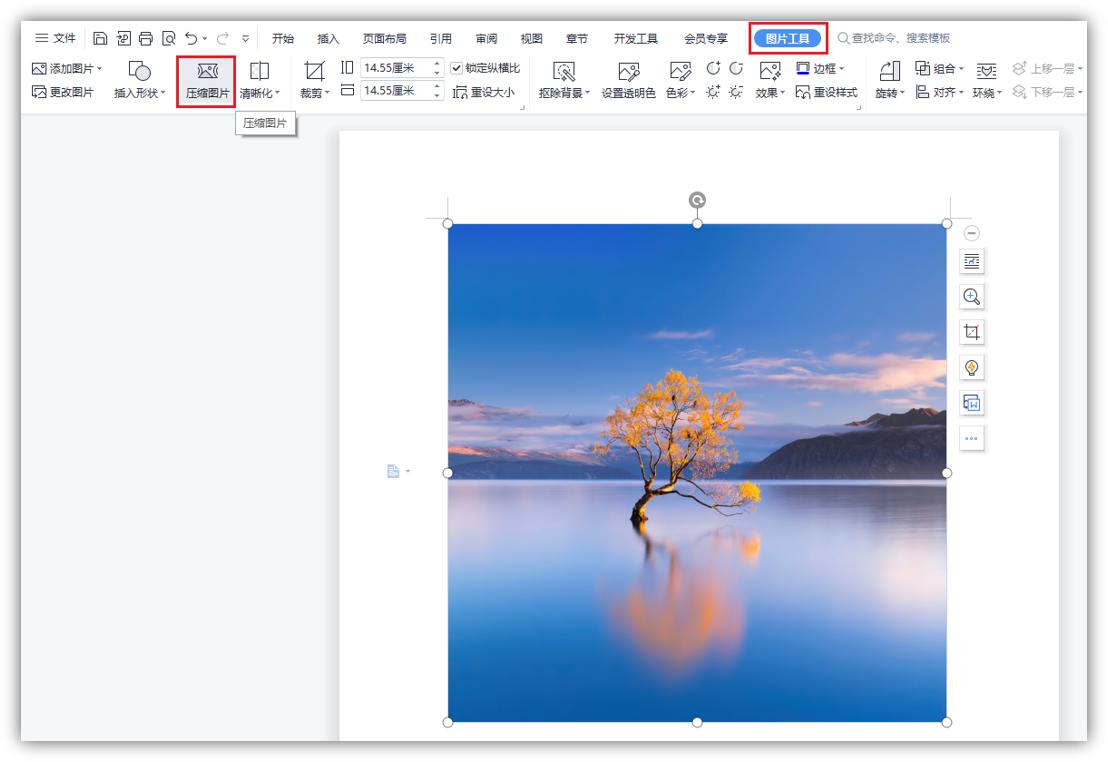Click the magnifier preview floating icon
This screenshot has width=1108, height=762.
[972, 297]
